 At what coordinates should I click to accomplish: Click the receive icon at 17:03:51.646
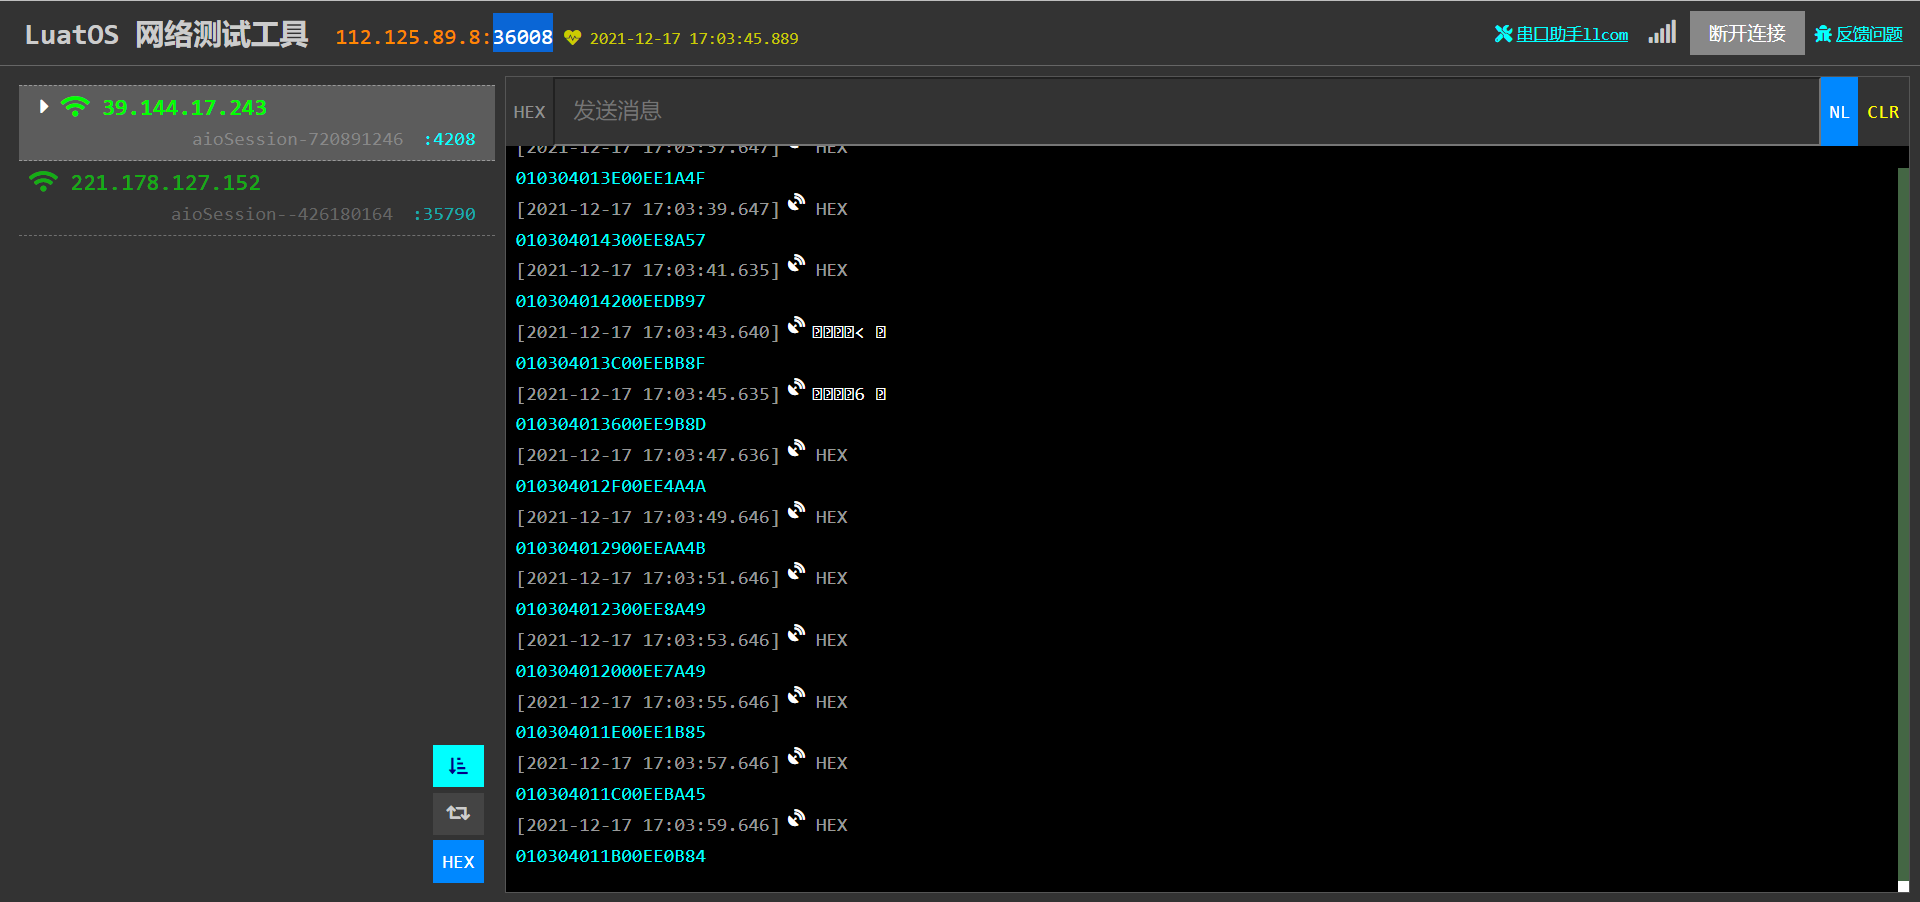796,571
